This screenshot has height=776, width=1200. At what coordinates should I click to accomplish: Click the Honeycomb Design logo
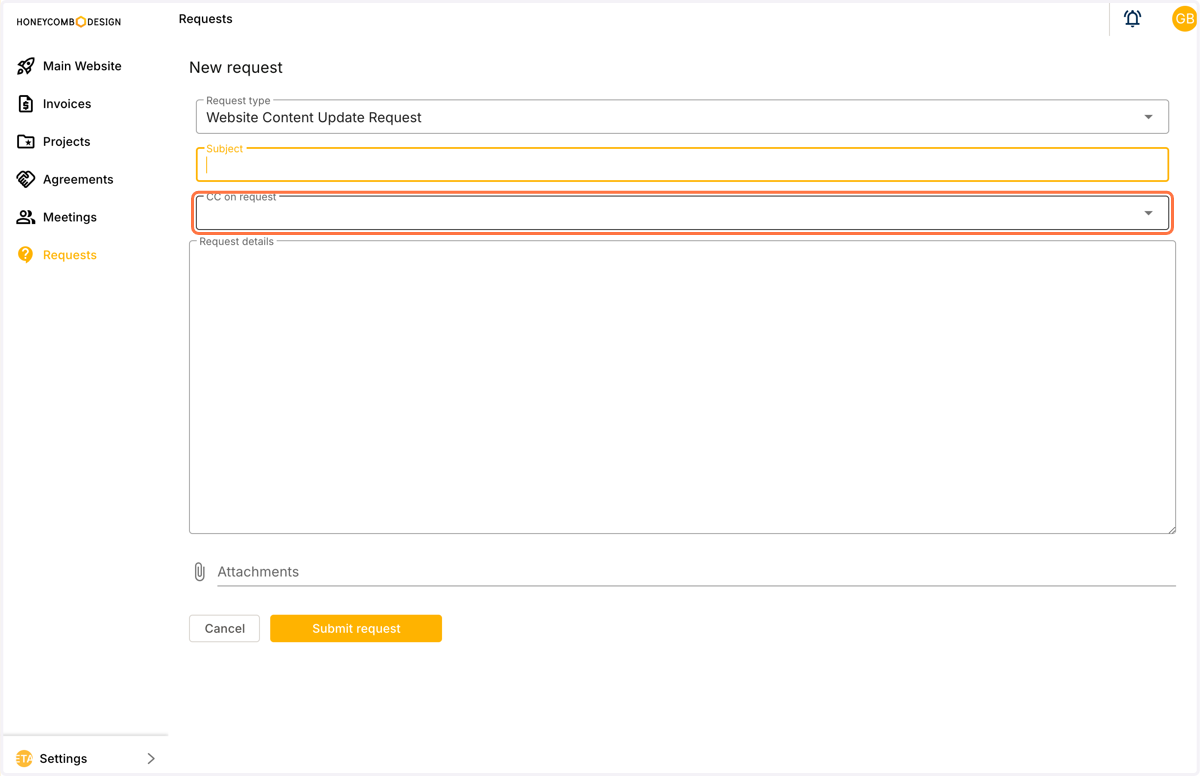[x=69, y=22]
